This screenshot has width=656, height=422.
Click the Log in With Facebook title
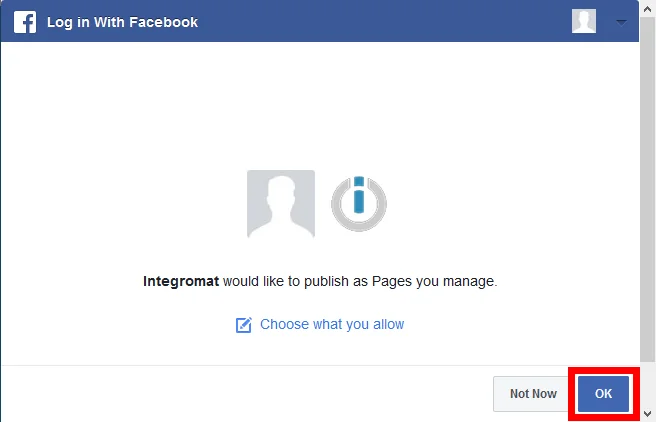[122, 22]
